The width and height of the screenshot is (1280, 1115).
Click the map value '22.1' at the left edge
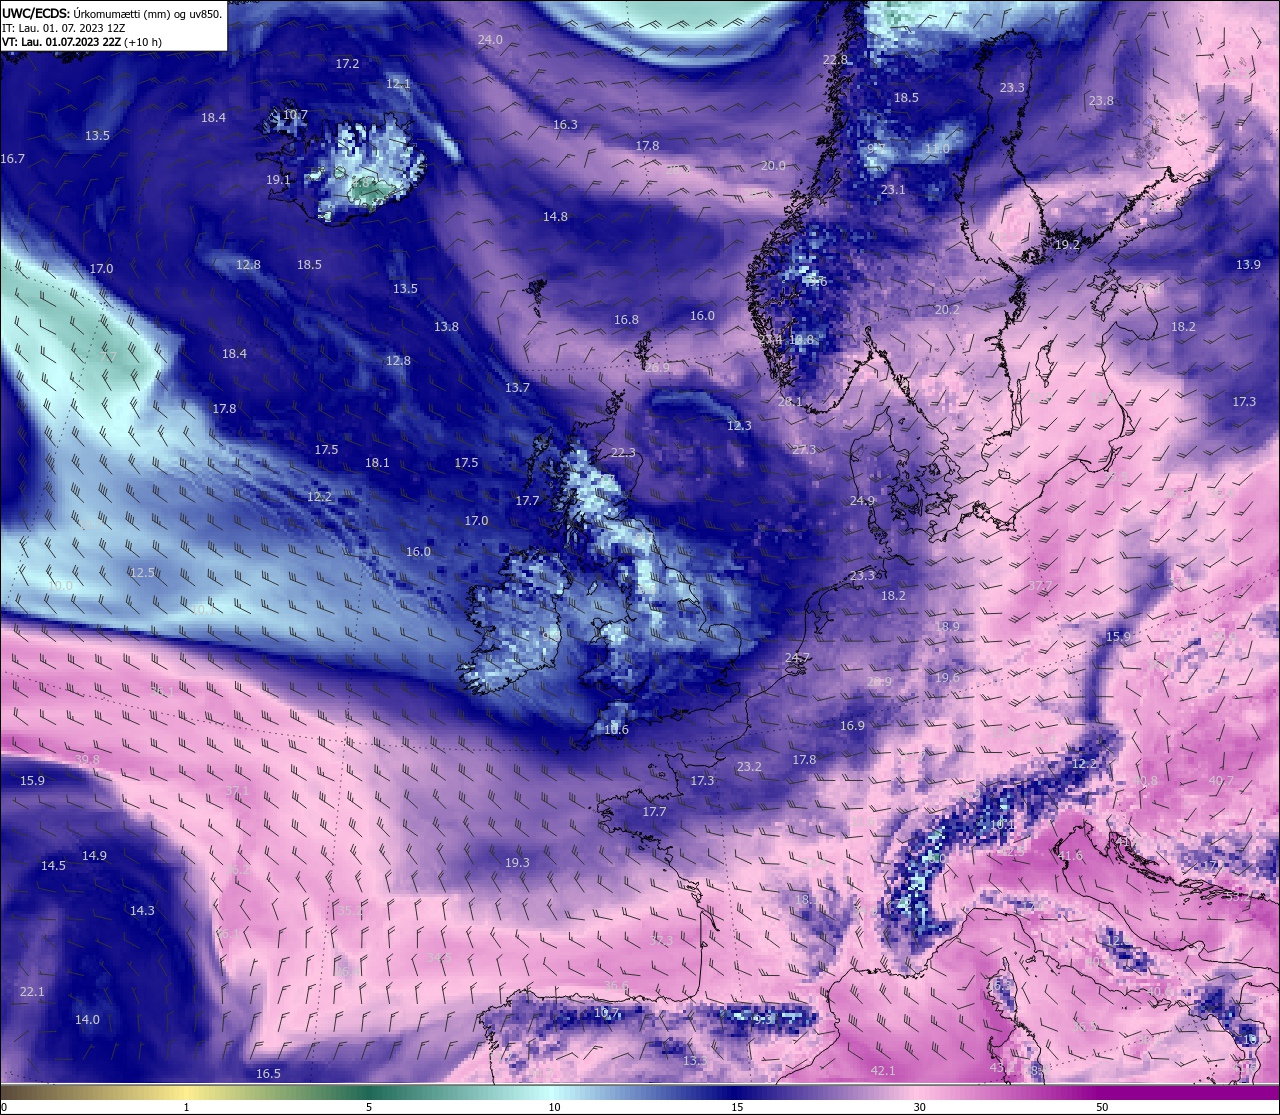(32, 992)
